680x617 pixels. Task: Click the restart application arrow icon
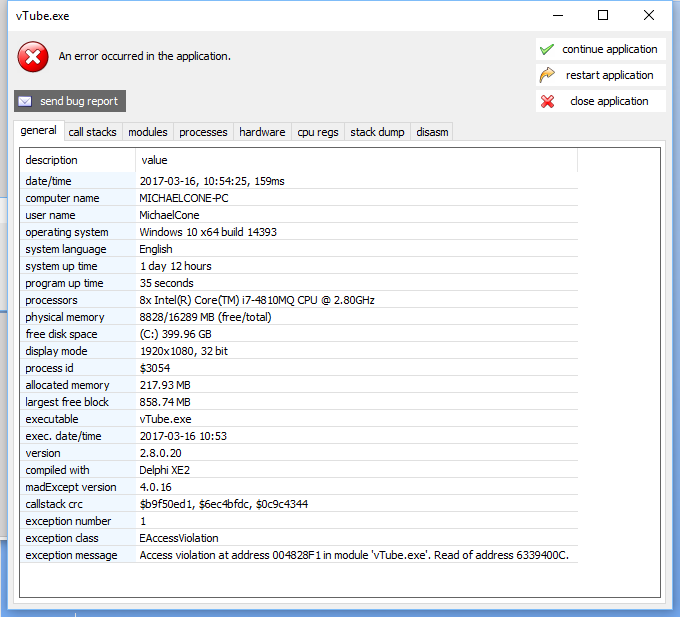[547, 75]
